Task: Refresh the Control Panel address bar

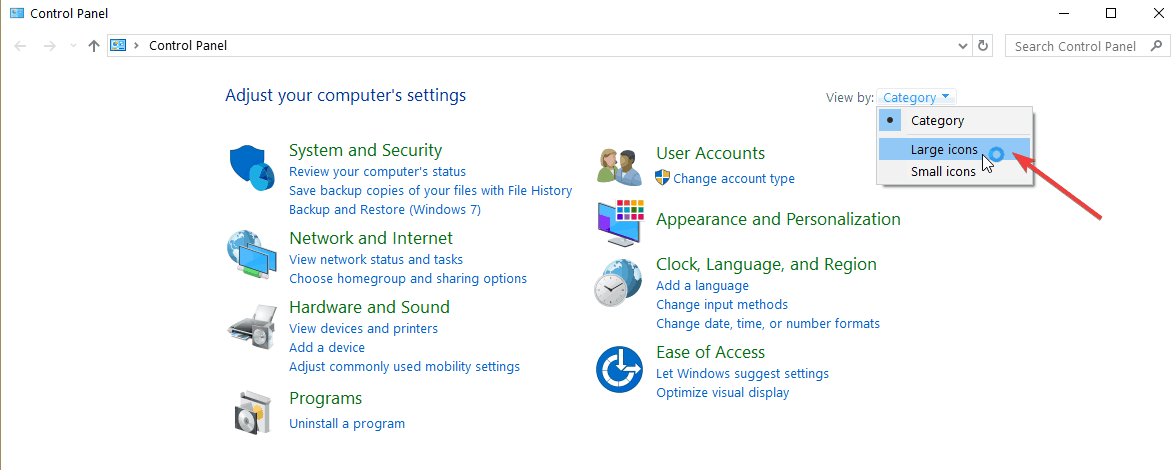Action: pos(982,46)
